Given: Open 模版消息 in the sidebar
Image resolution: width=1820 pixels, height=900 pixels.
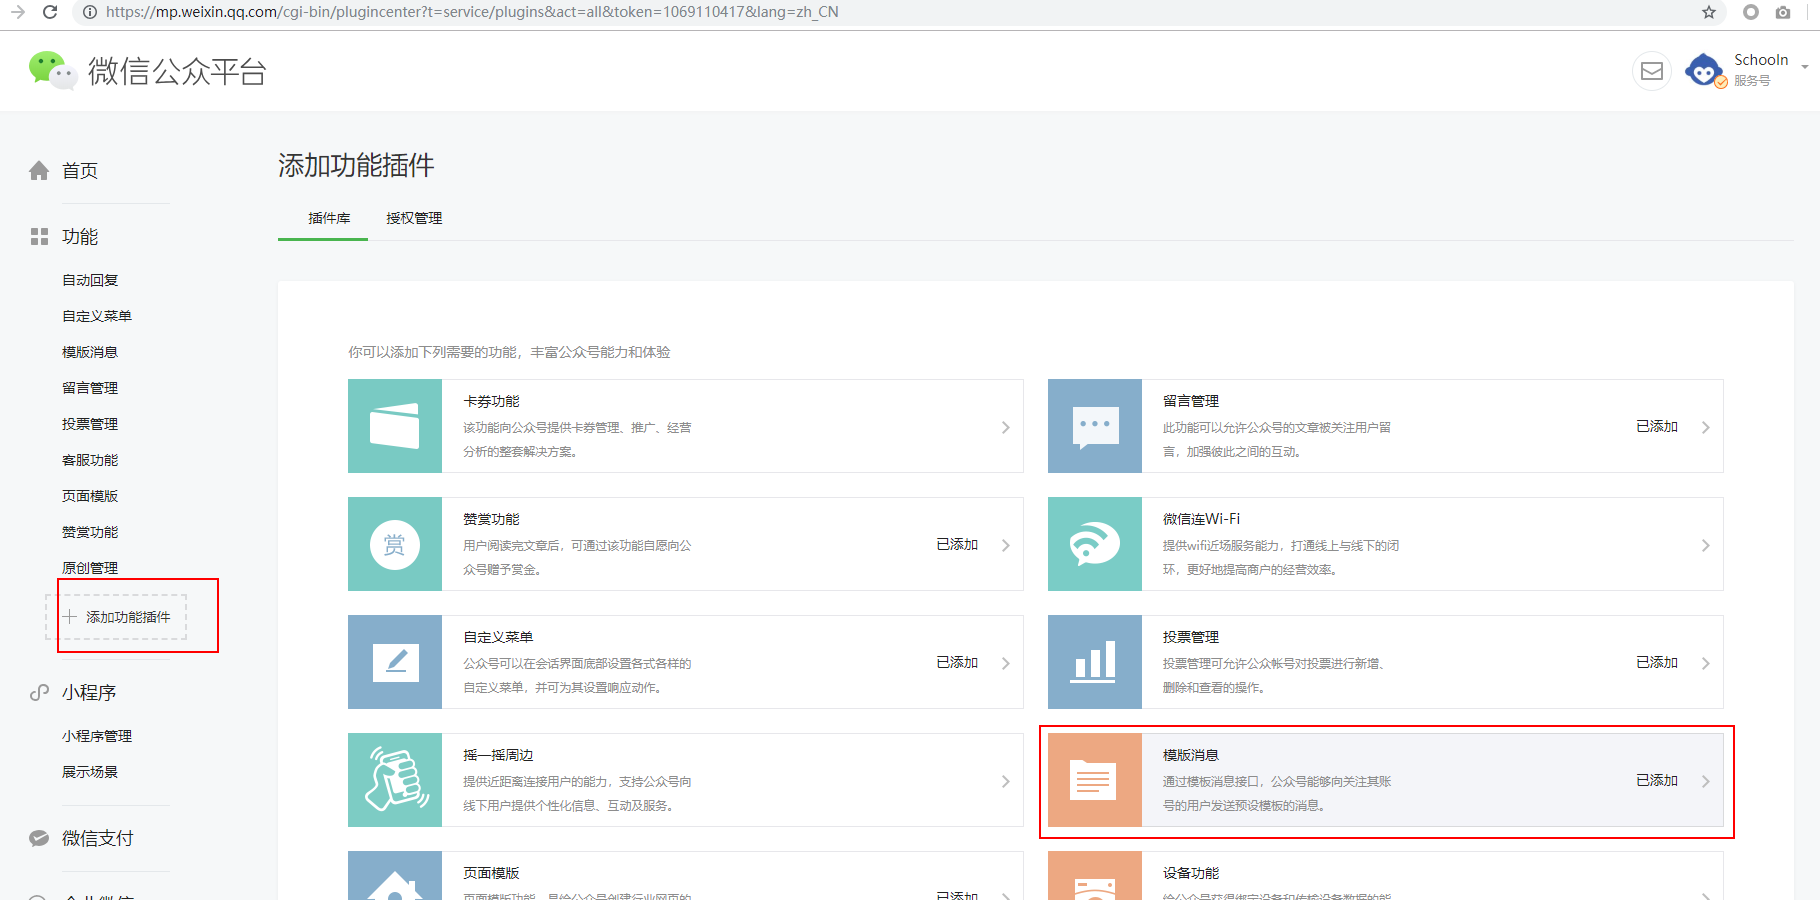Looking at the screenshot, I should 90,352.
